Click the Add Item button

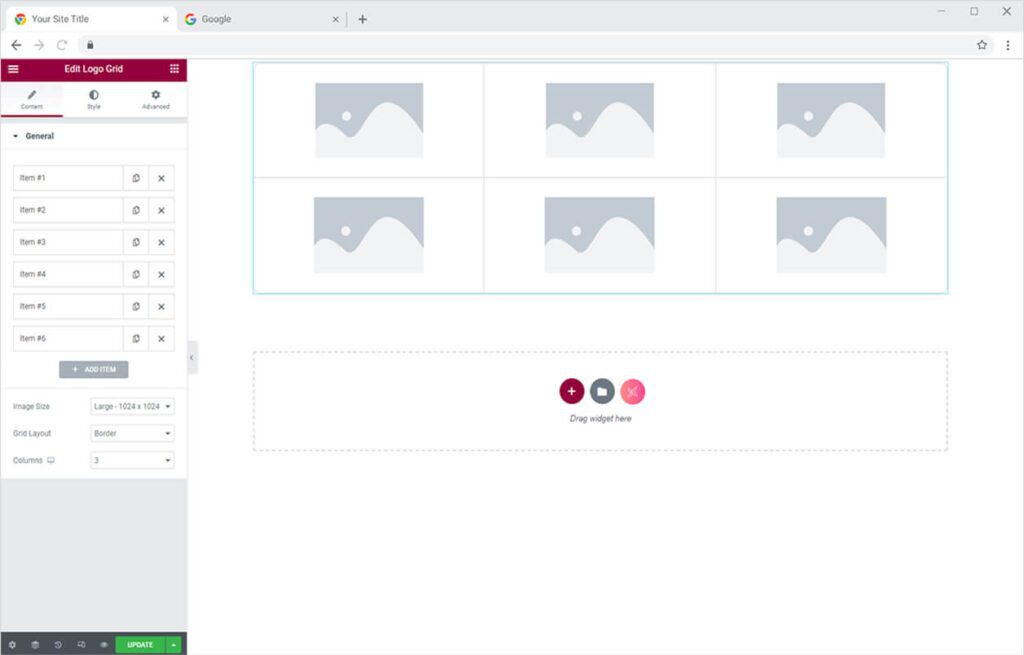94,369
